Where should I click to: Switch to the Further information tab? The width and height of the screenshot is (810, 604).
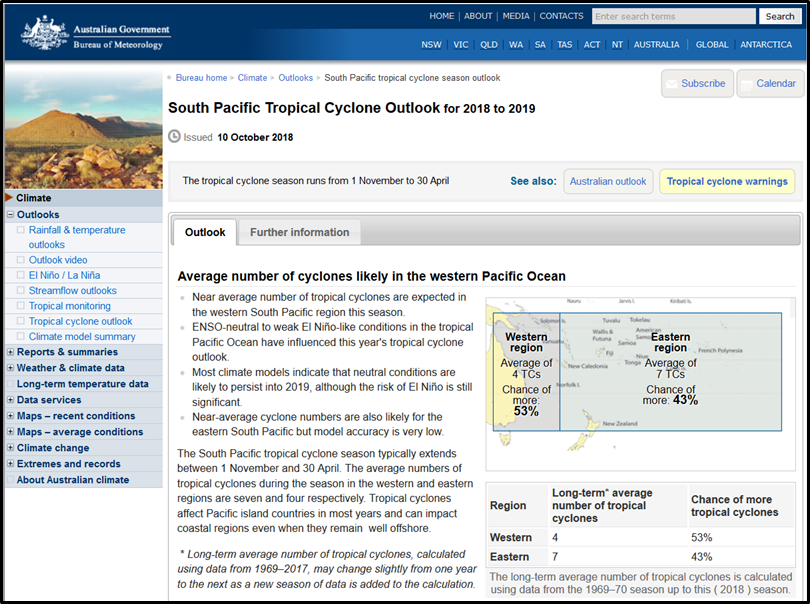299,231
